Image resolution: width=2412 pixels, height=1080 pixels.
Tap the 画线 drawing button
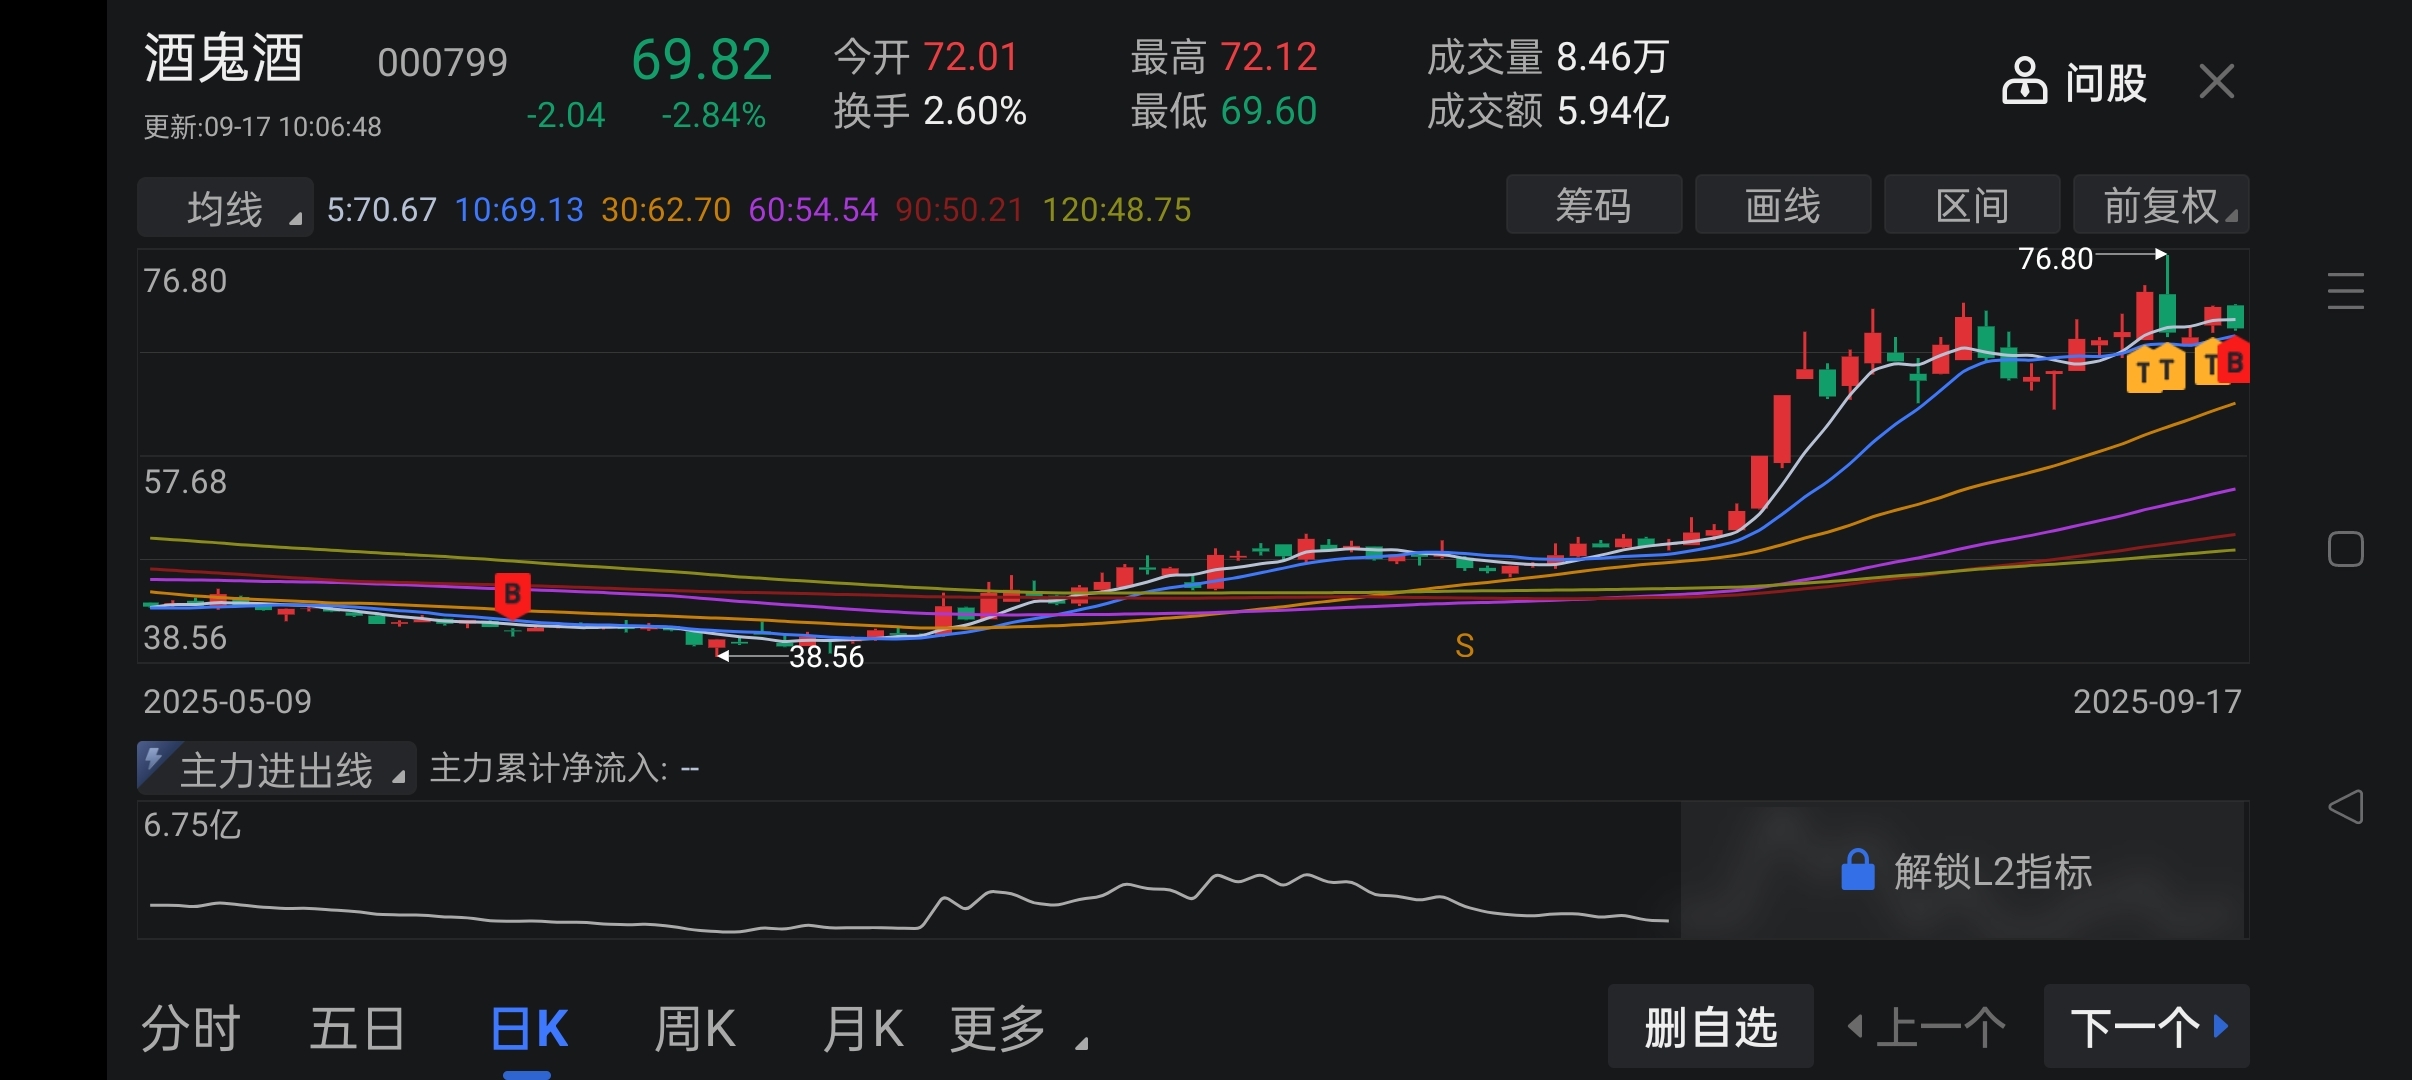point(1783,205)
